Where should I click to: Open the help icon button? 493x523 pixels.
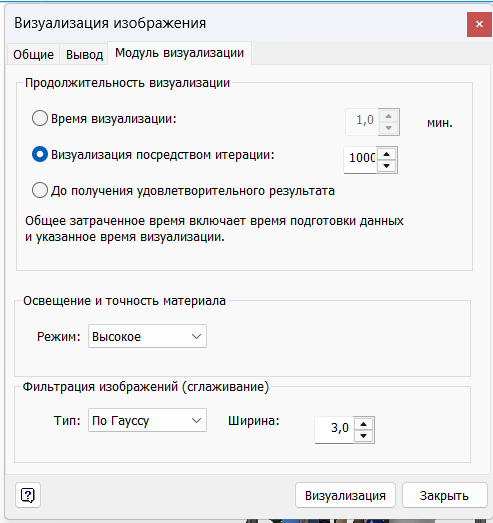(x=28, y=495)
